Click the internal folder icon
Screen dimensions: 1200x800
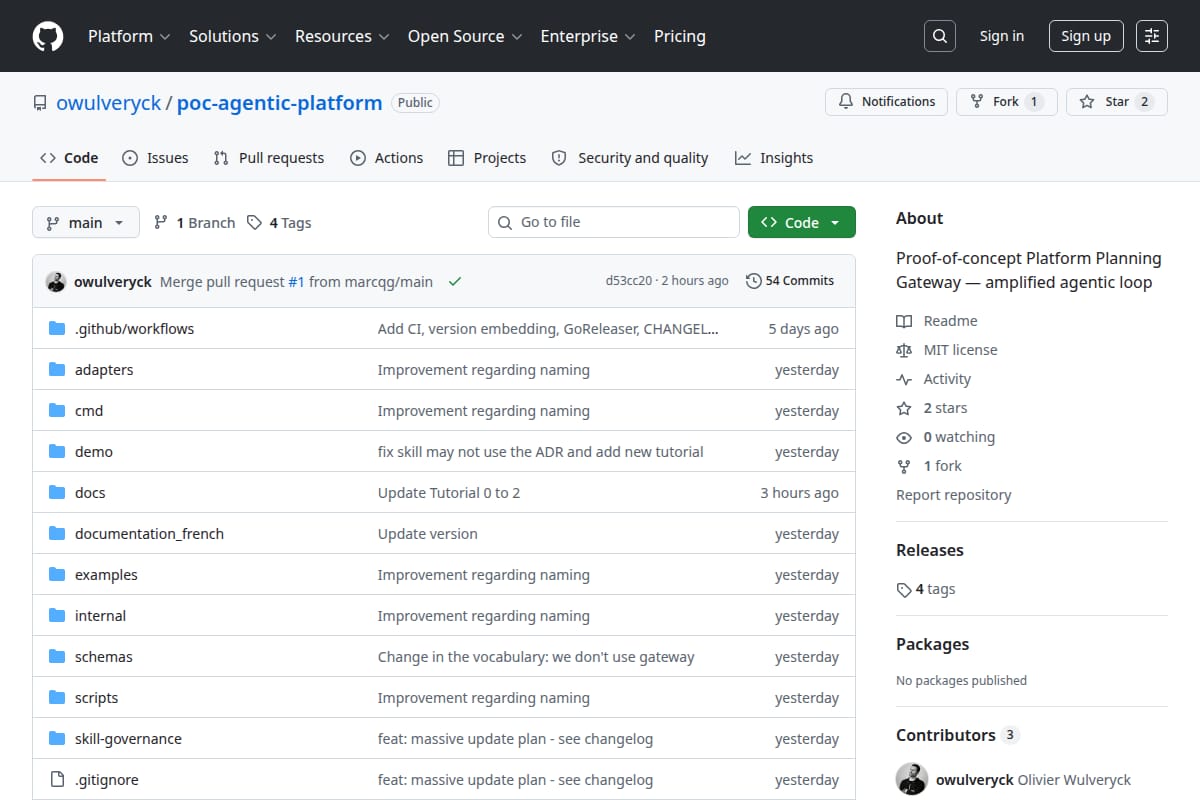pyautogui.click(x=57, y=616)
